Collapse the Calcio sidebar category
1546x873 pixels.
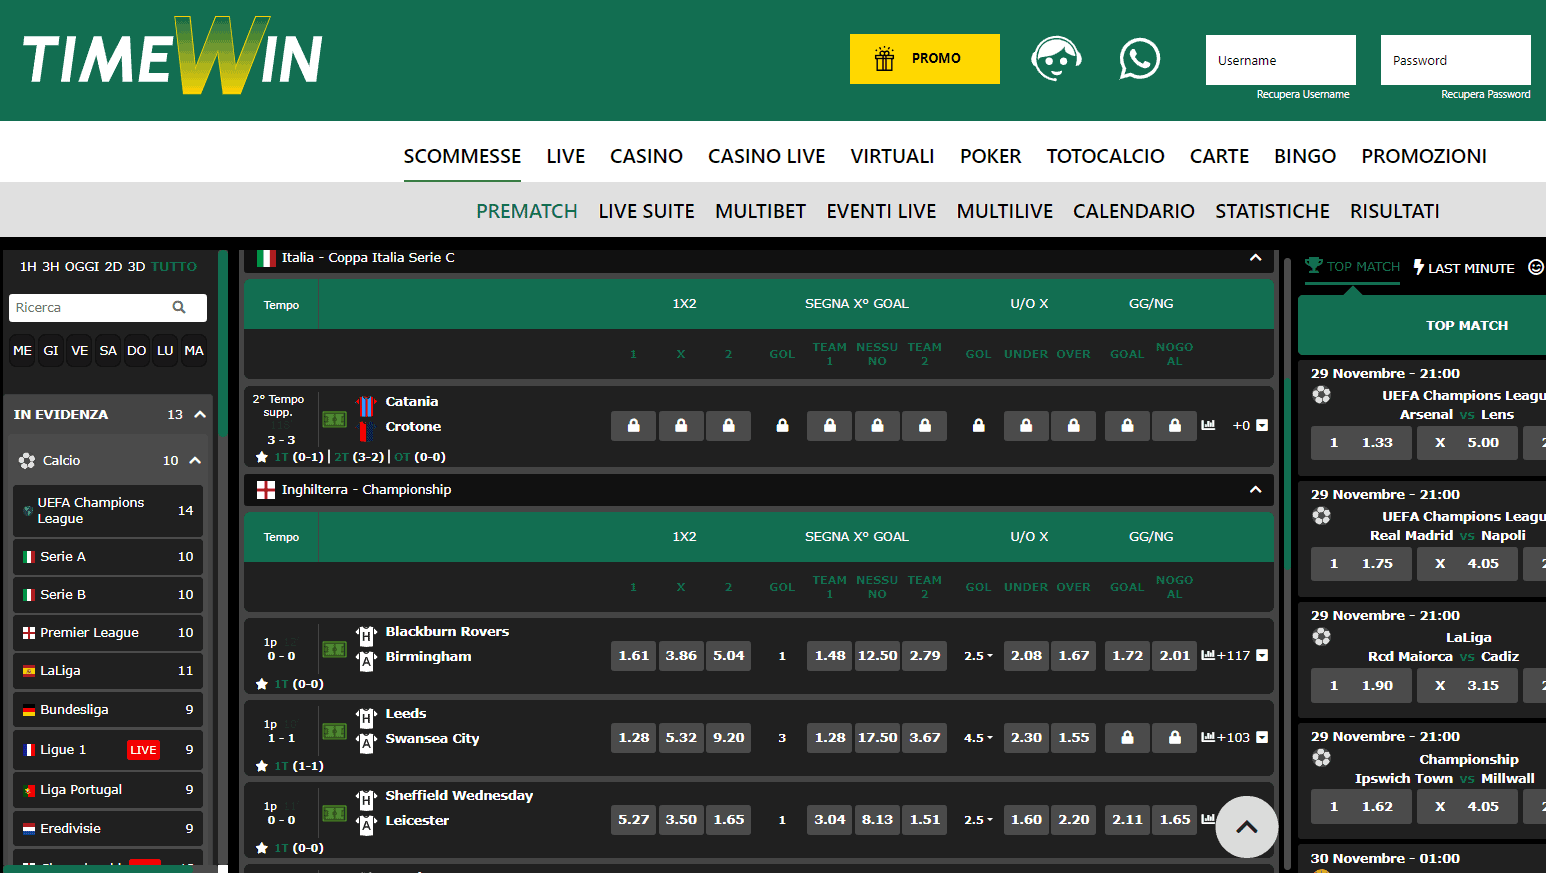195,461
